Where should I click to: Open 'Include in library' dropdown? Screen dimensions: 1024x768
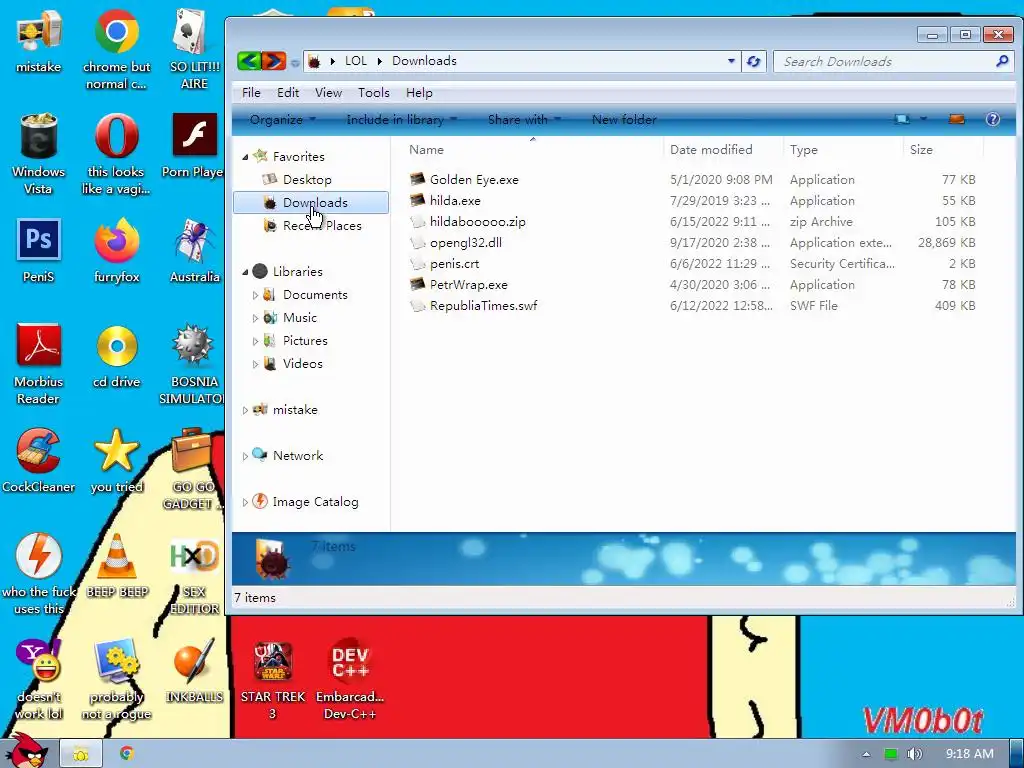(401, 120)
